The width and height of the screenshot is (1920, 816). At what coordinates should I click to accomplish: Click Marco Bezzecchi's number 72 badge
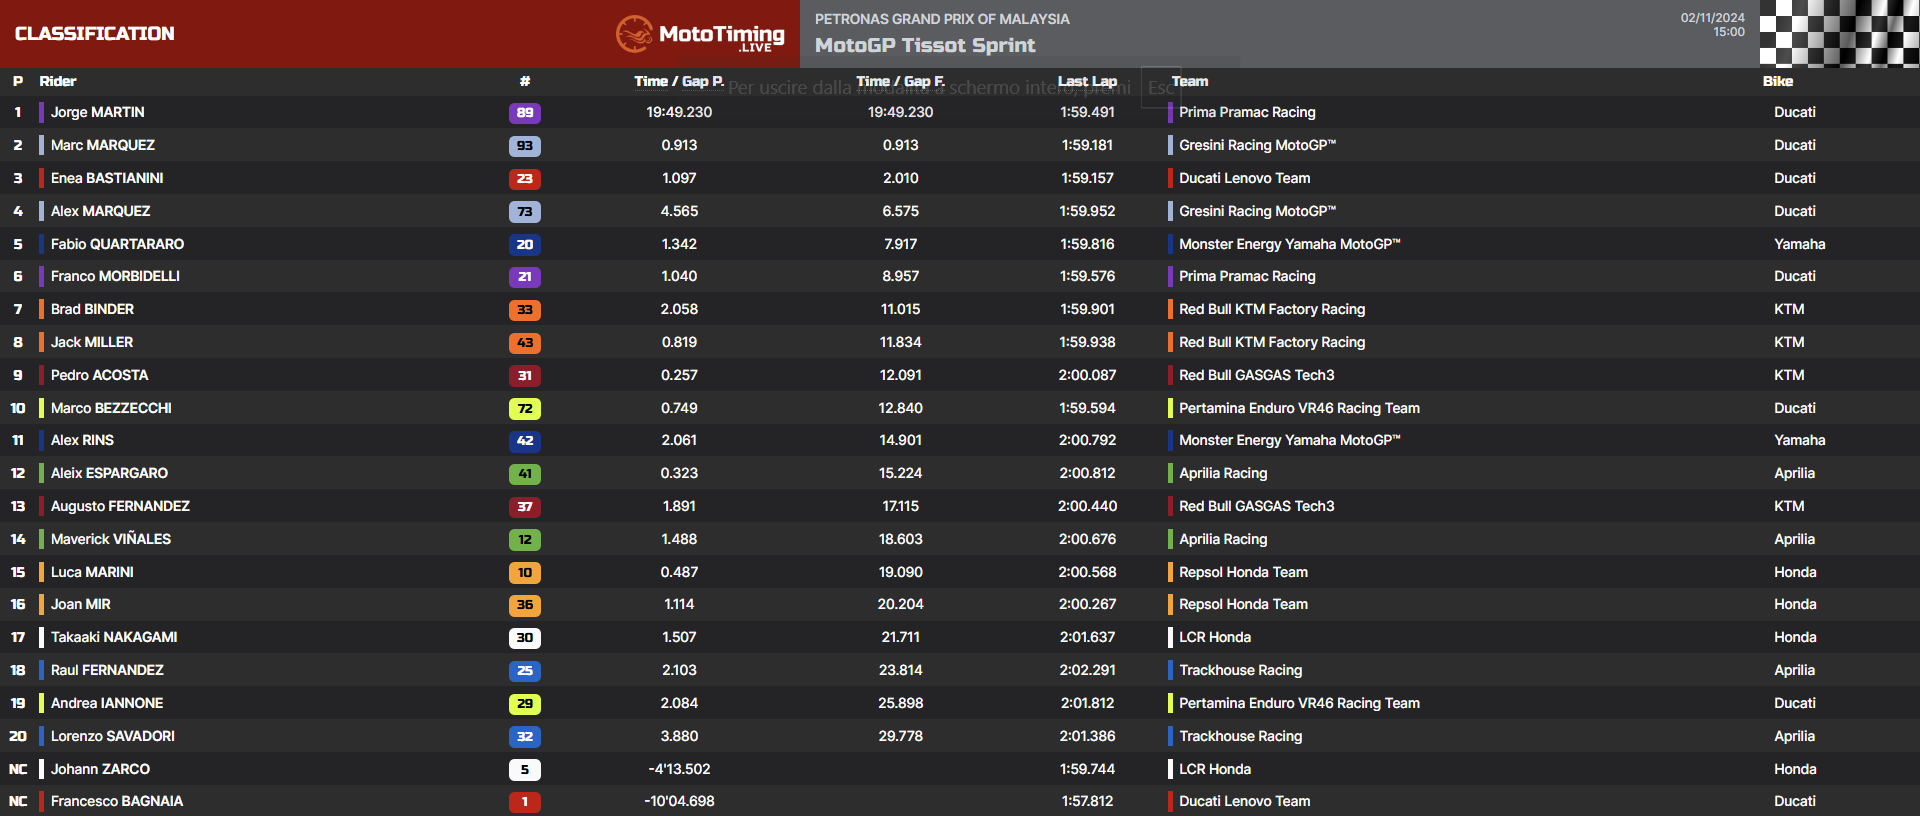pyautogui.click(x=525, y=409)
